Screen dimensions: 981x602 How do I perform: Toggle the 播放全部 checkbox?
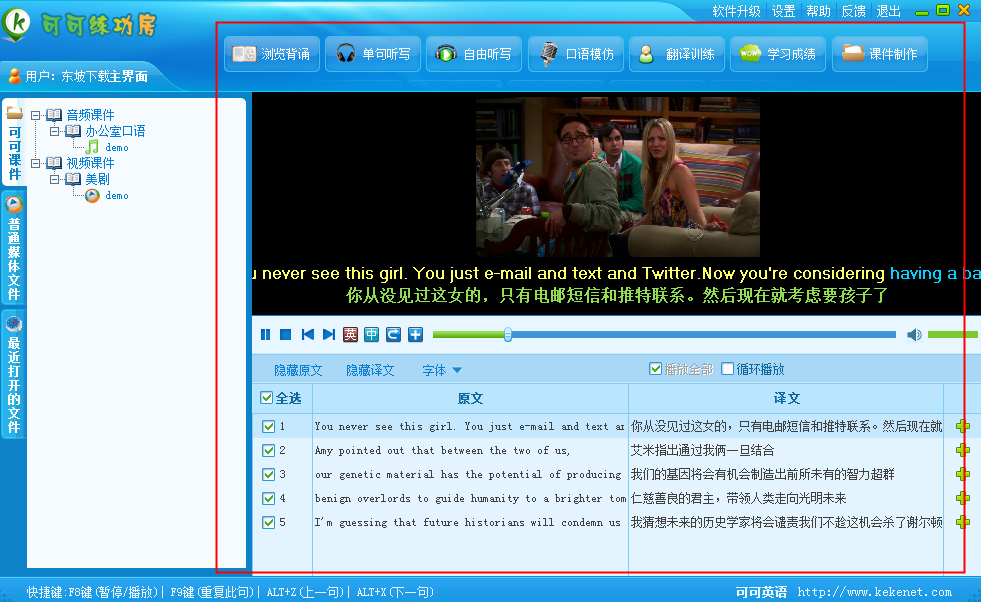[x=656, y=369]
